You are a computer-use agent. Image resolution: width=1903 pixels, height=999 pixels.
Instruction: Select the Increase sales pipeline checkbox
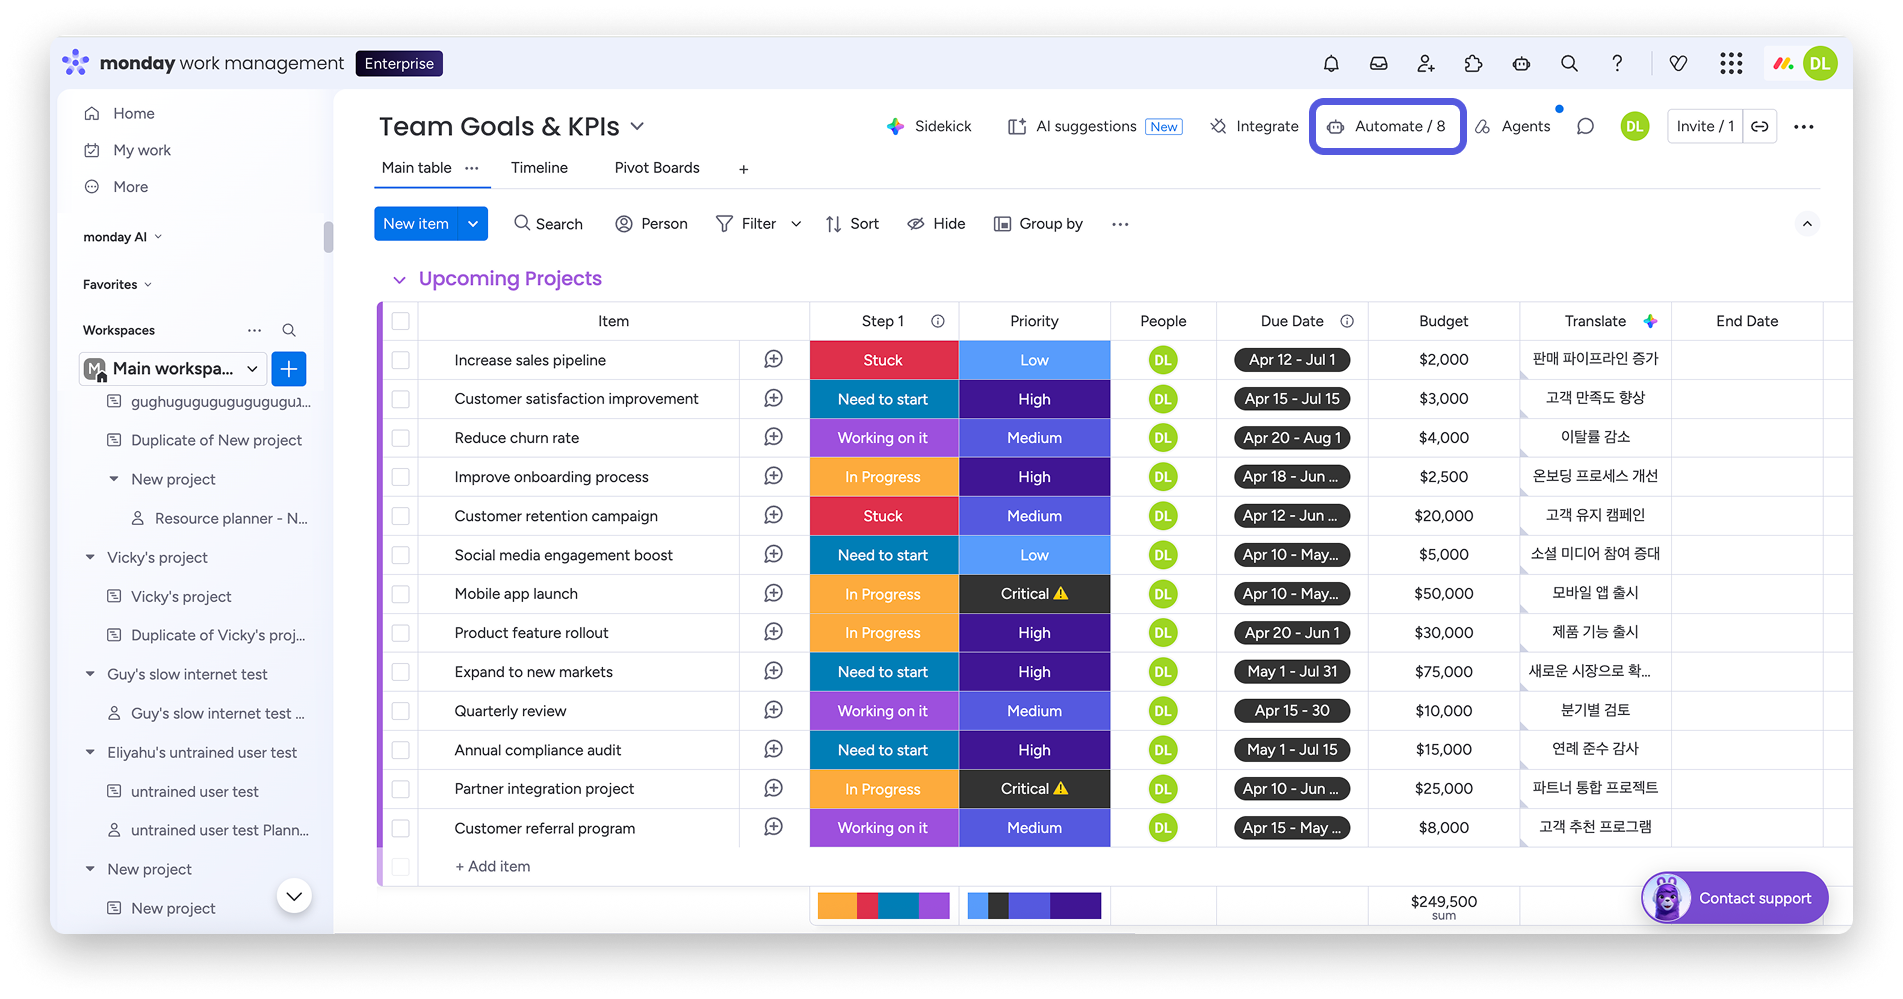(401, 360)
